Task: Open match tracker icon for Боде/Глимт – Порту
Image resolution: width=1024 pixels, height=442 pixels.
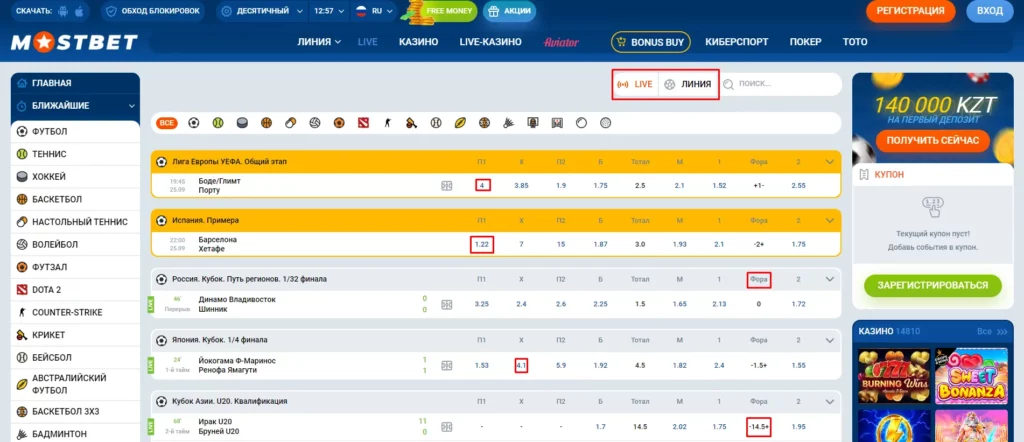Action: [447, 185]
